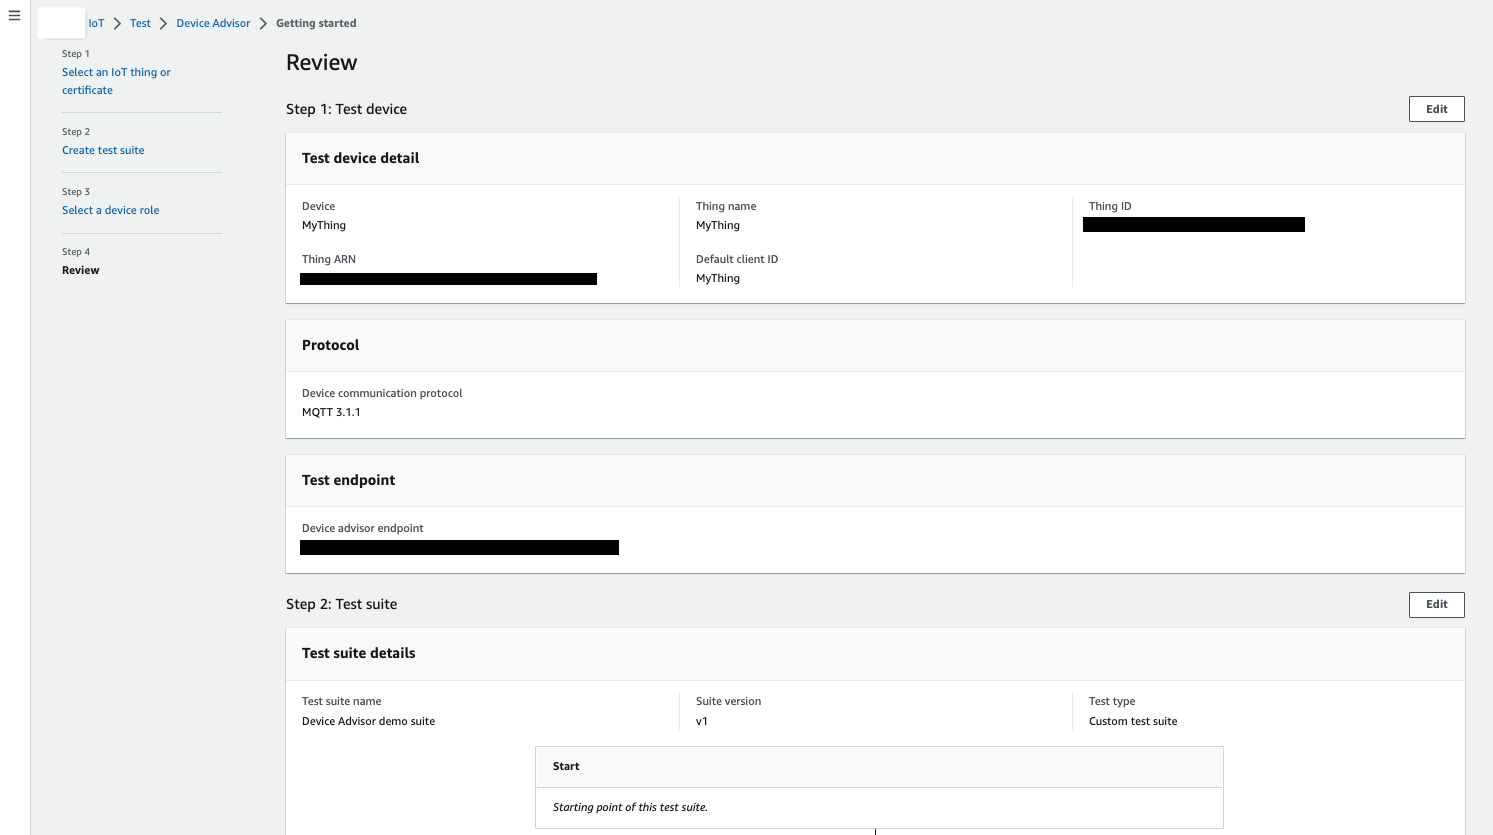
Task: Click the MQTT 3.1.1 protocol value
Action: coord(331,412)
